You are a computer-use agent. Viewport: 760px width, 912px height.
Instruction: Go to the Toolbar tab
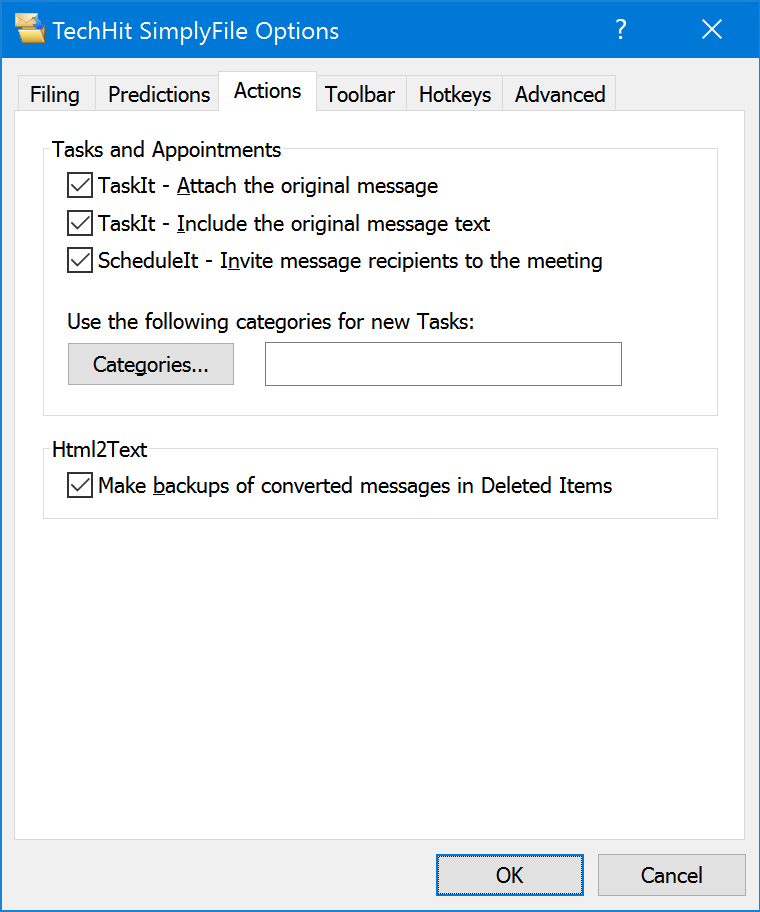pyautogui.click(x=360, y=94)
